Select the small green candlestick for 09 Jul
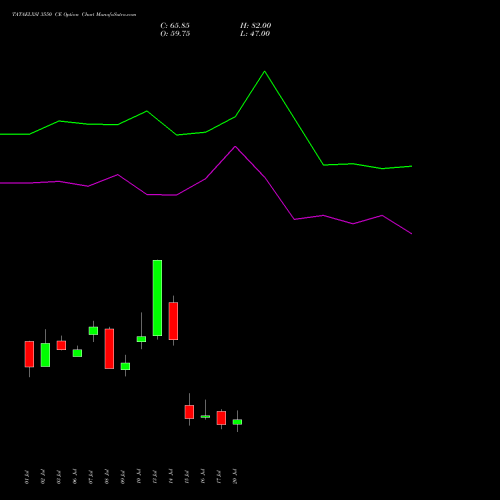 125,366
